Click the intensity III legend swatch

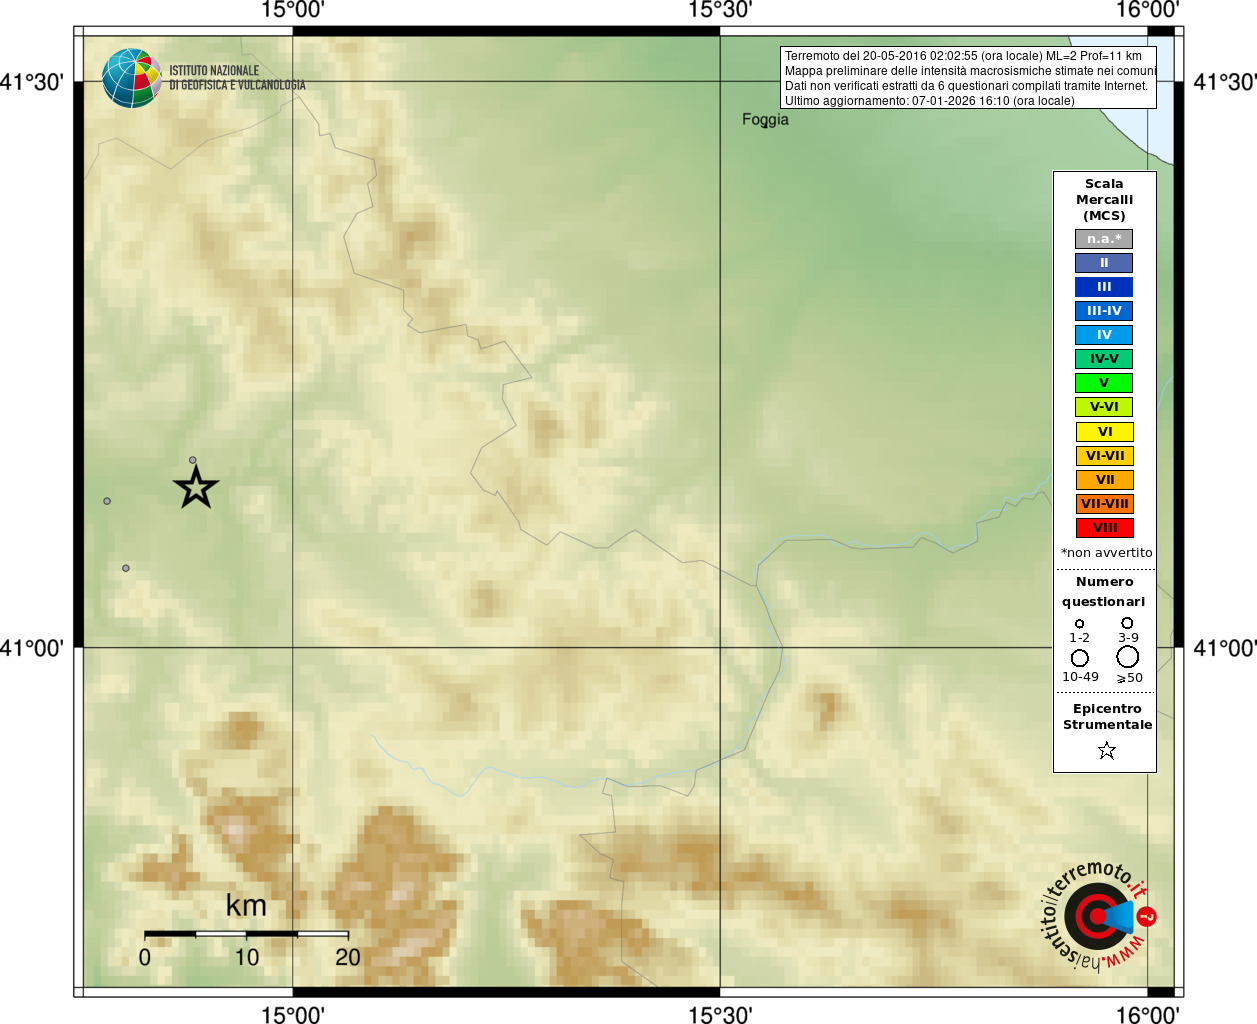1104,287
